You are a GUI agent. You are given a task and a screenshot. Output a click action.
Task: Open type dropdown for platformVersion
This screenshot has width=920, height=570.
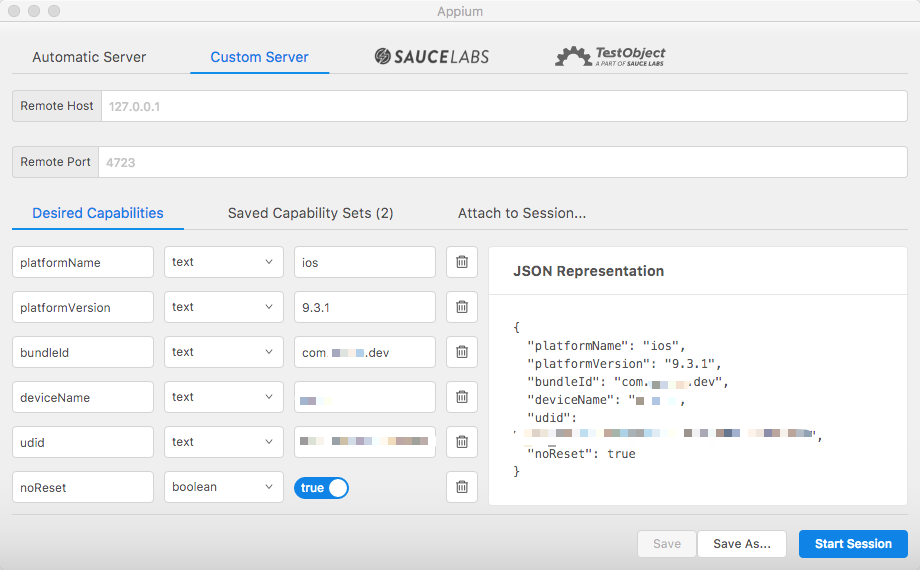click(224, 307)
